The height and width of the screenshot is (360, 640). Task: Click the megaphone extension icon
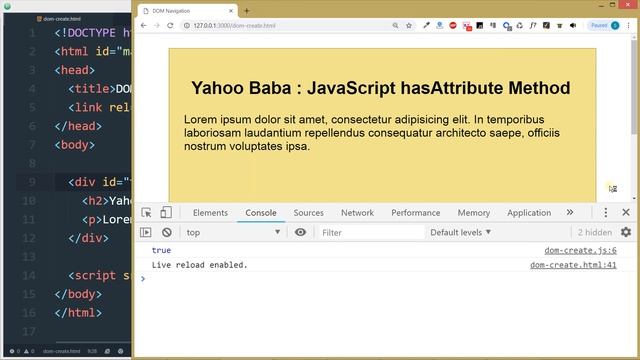(x=573, y=25)
